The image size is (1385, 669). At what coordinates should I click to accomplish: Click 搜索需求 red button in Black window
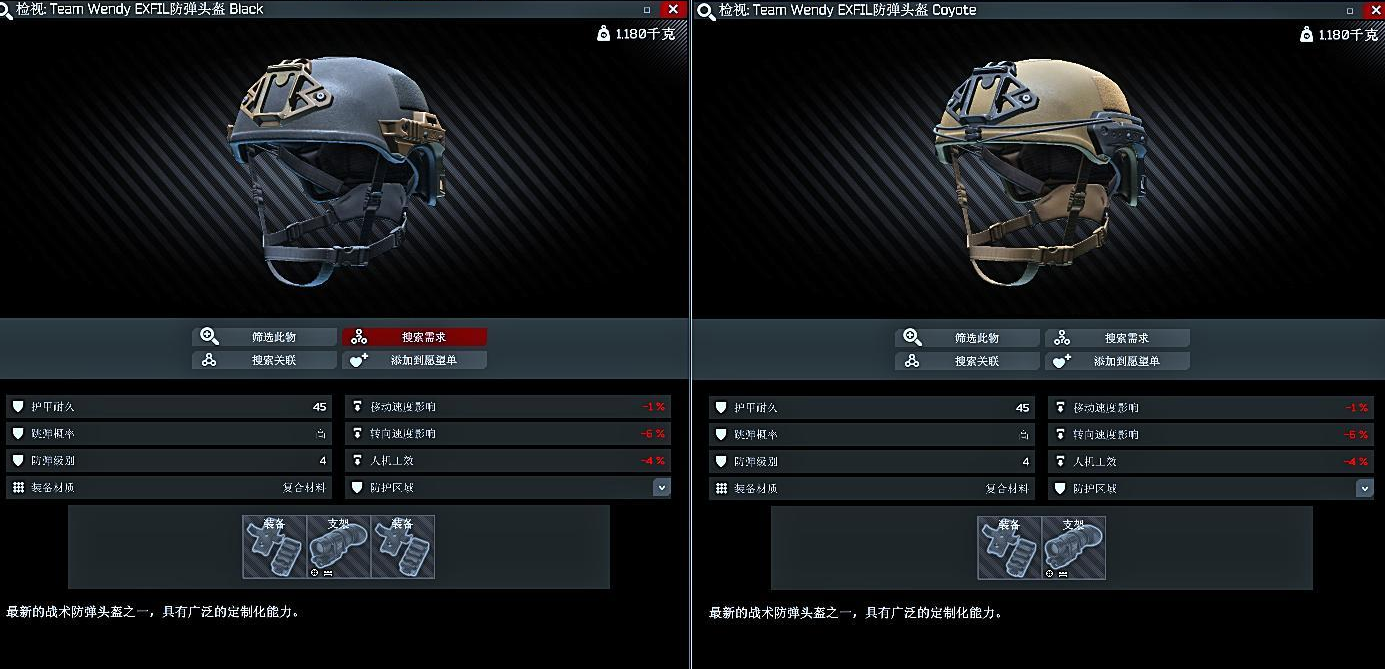pyautogui.click(x=415, y=337)
